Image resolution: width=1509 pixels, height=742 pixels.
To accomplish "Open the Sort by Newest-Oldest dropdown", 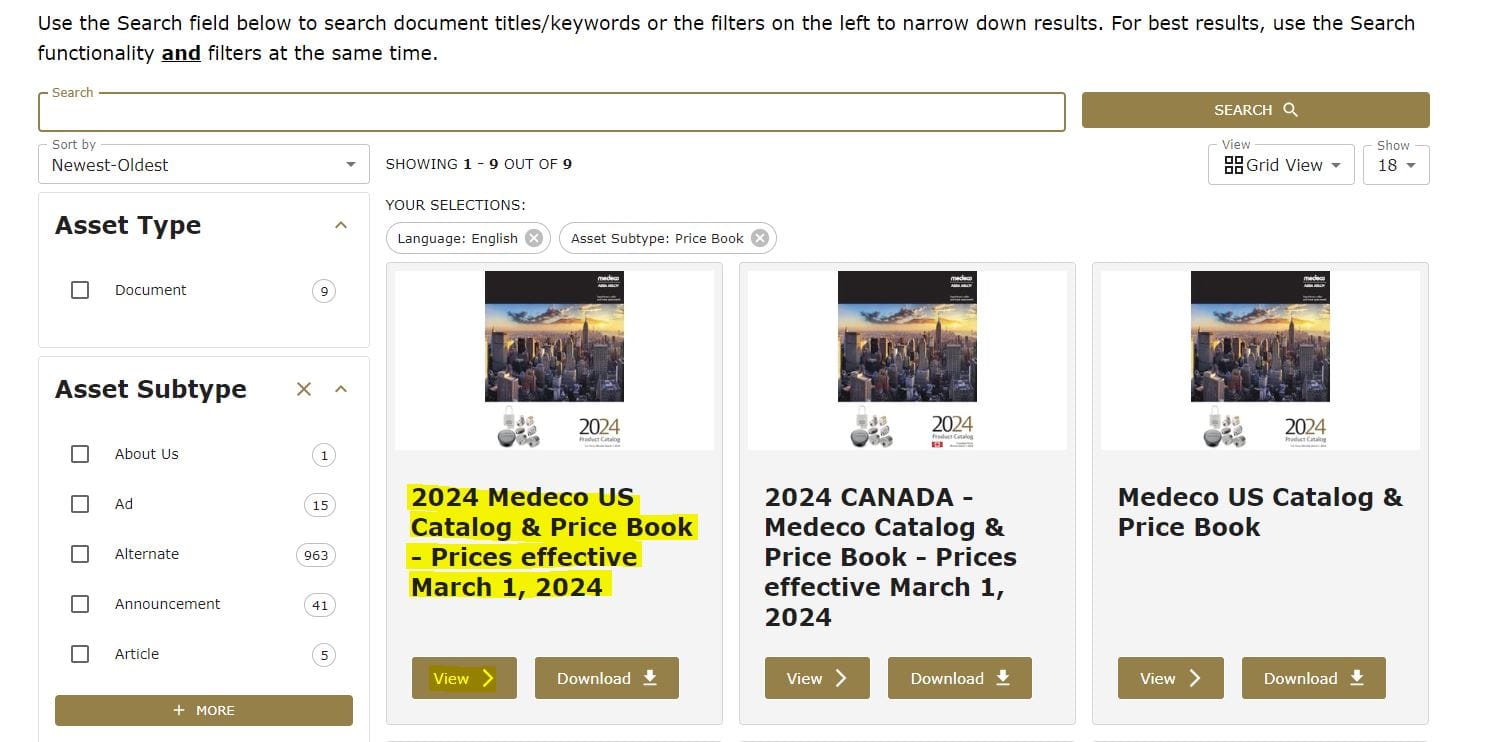I will pos(203,165).
